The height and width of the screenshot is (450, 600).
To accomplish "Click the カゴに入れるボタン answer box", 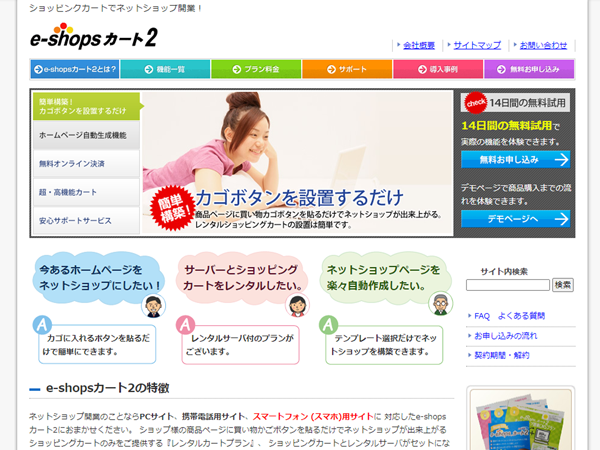I will click(x=97, y=344).
